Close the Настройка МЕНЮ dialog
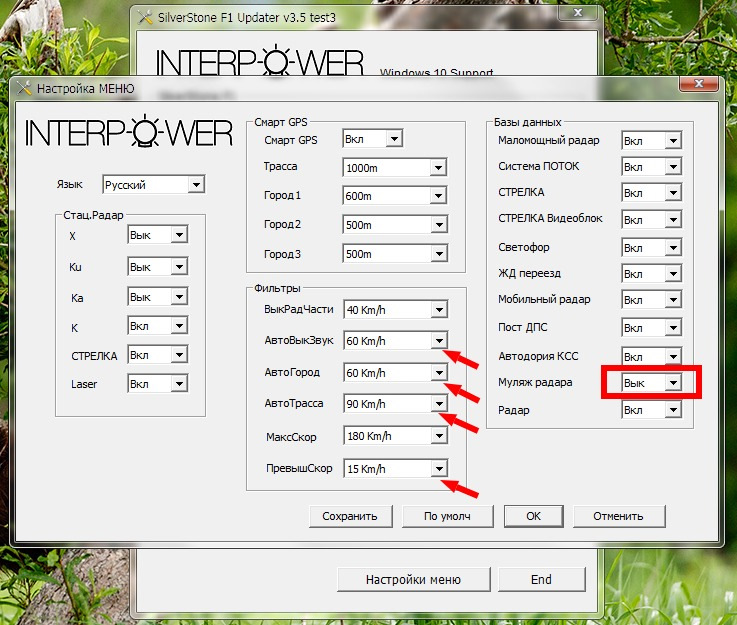The height and width of the screenshot is (625, 737). [x=699, y=83]
